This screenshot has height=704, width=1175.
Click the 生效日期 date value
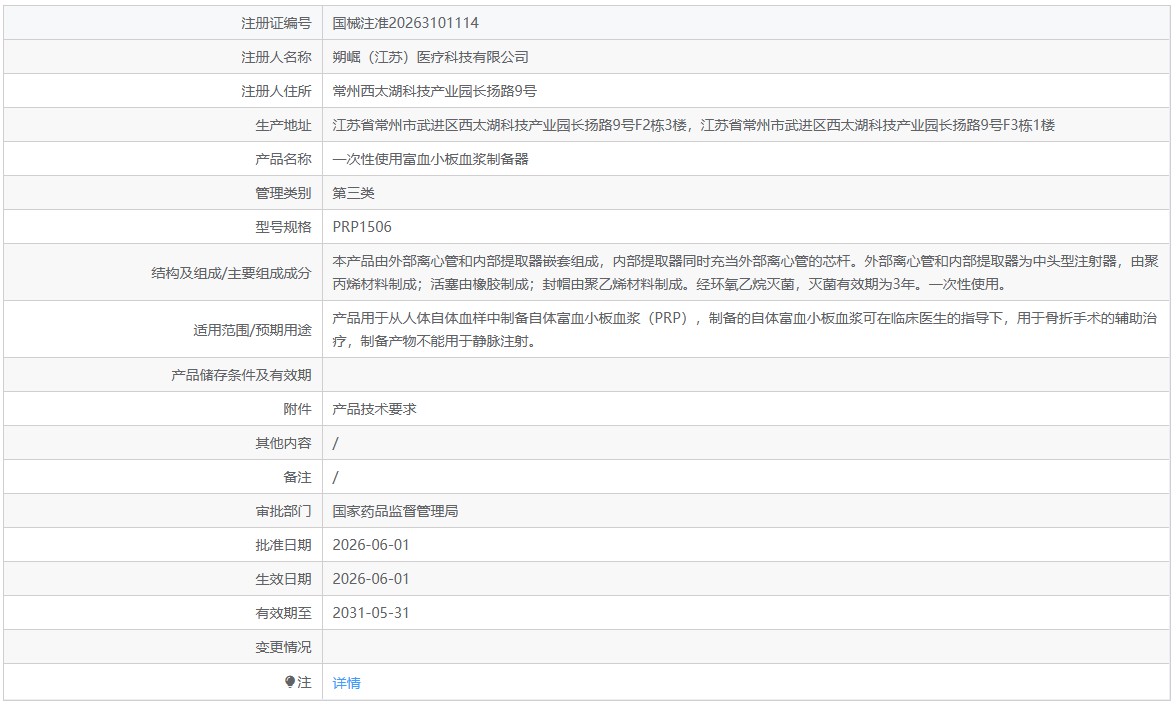tap(371, 579)
